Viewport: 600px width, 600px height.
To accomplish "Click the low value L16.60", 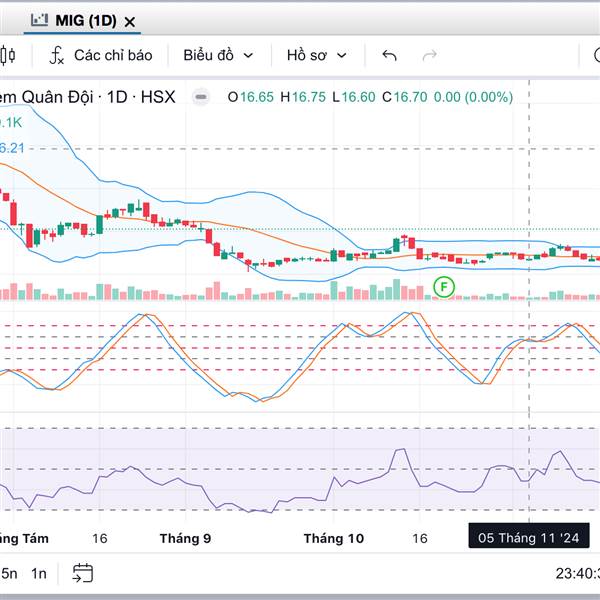I will [354, 97].
